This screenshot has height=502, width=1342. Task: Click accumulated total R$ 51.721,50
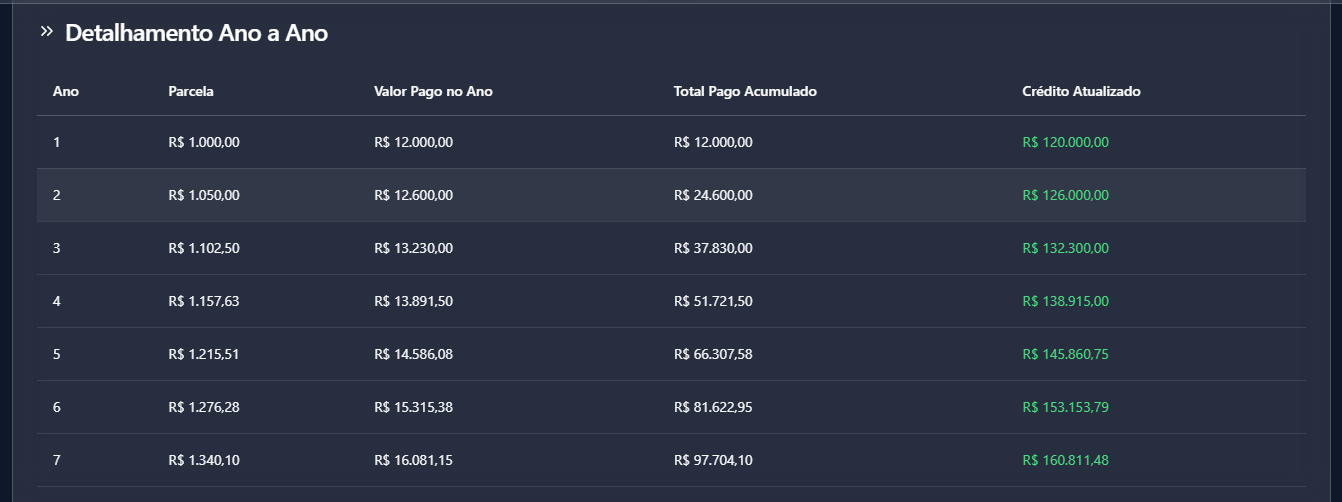pyautogui.click(x=713, y=301)
